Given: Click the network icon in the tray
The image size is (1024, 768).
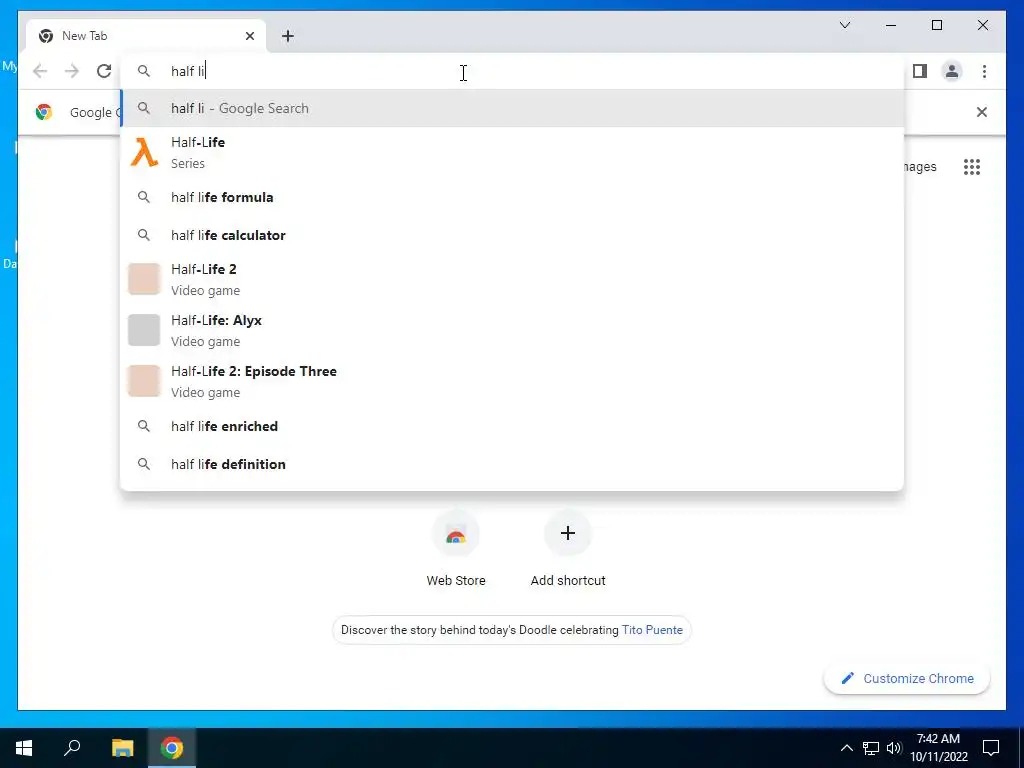Looking at the screenshot, I should (871, 748).
